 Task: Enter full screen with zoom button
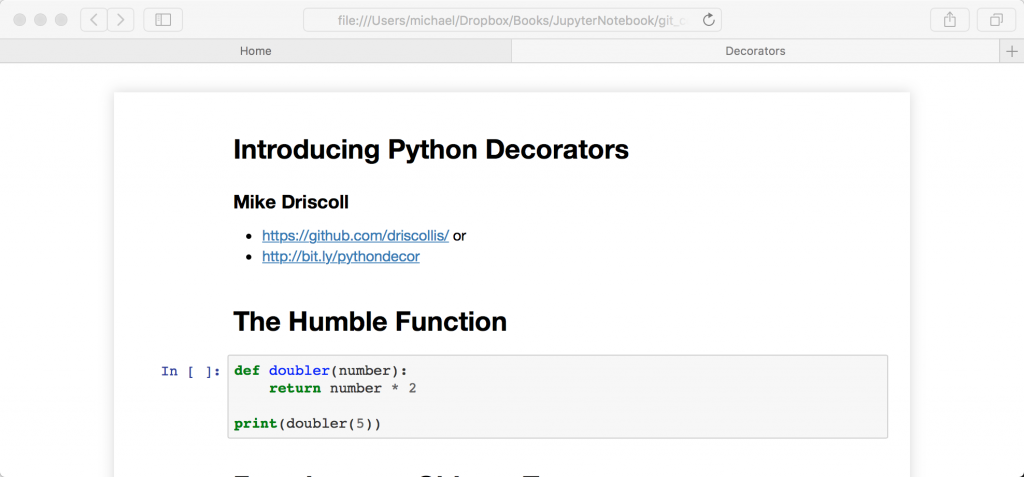[61, 20]
